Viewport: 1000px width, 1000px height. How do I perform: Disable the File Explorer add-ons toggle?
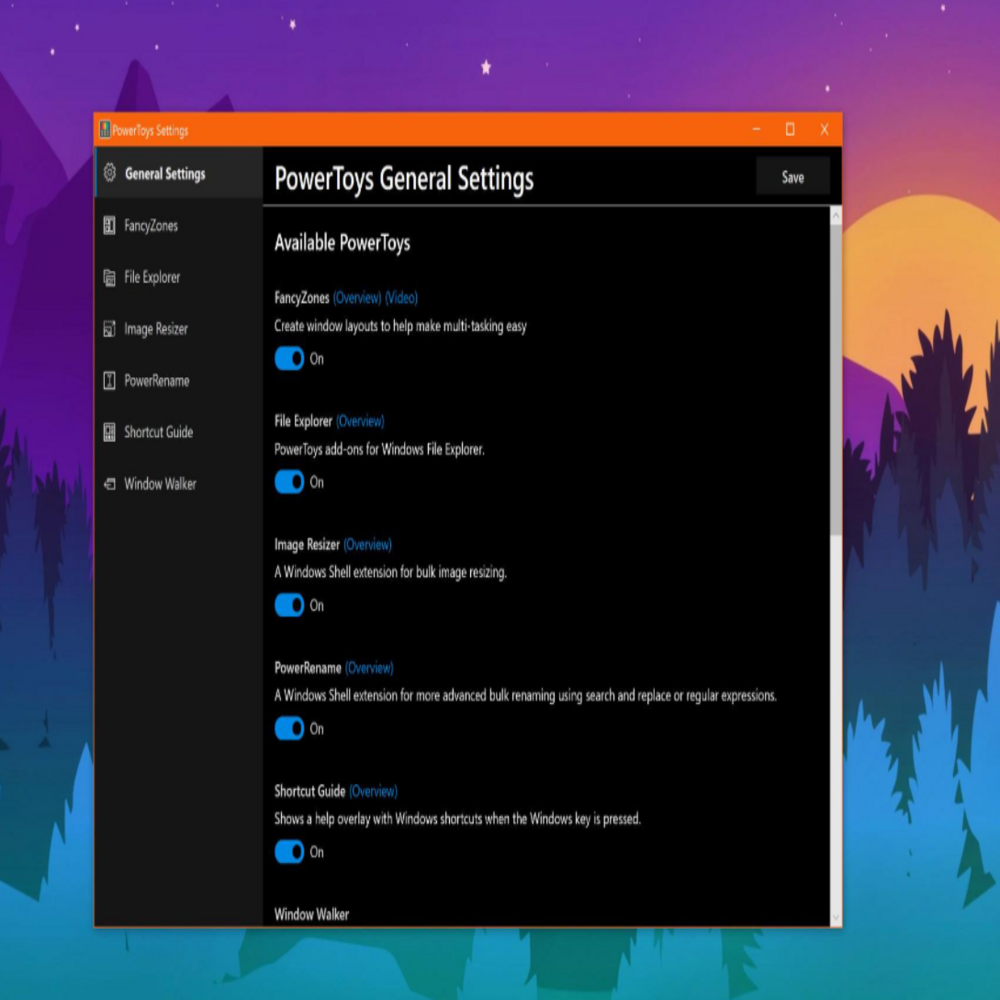click(x=290, y=482)
